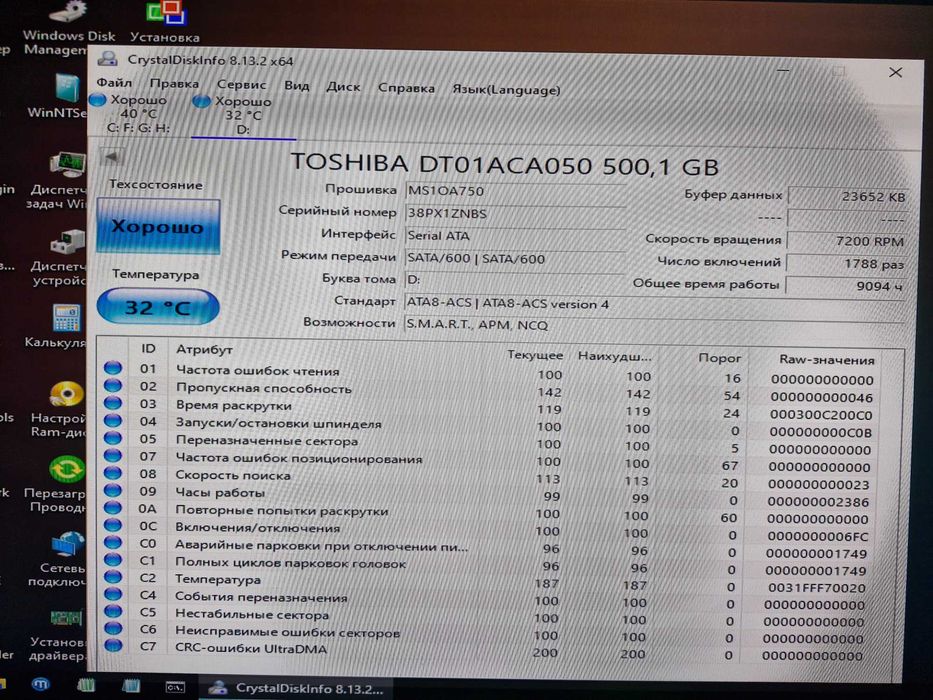Click the Raw-значения column header
The image size is (933, 700).
point(826,360)
